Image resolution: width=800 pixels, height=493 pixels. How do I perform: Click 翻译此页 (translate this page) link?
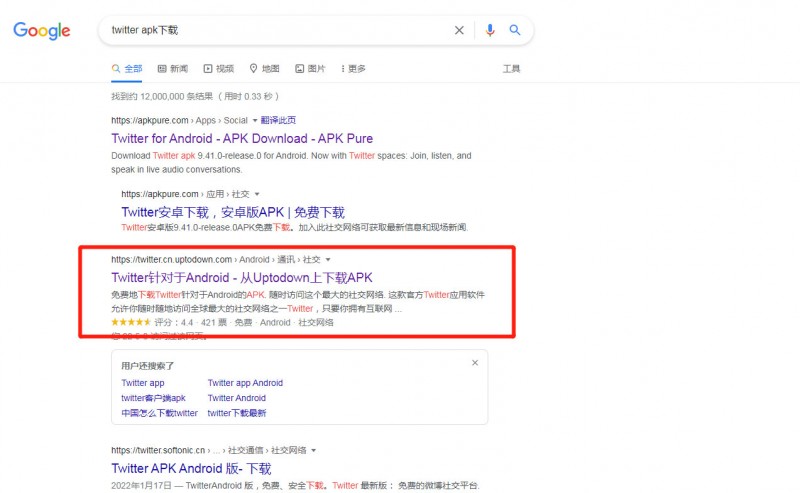pos(278,120)
